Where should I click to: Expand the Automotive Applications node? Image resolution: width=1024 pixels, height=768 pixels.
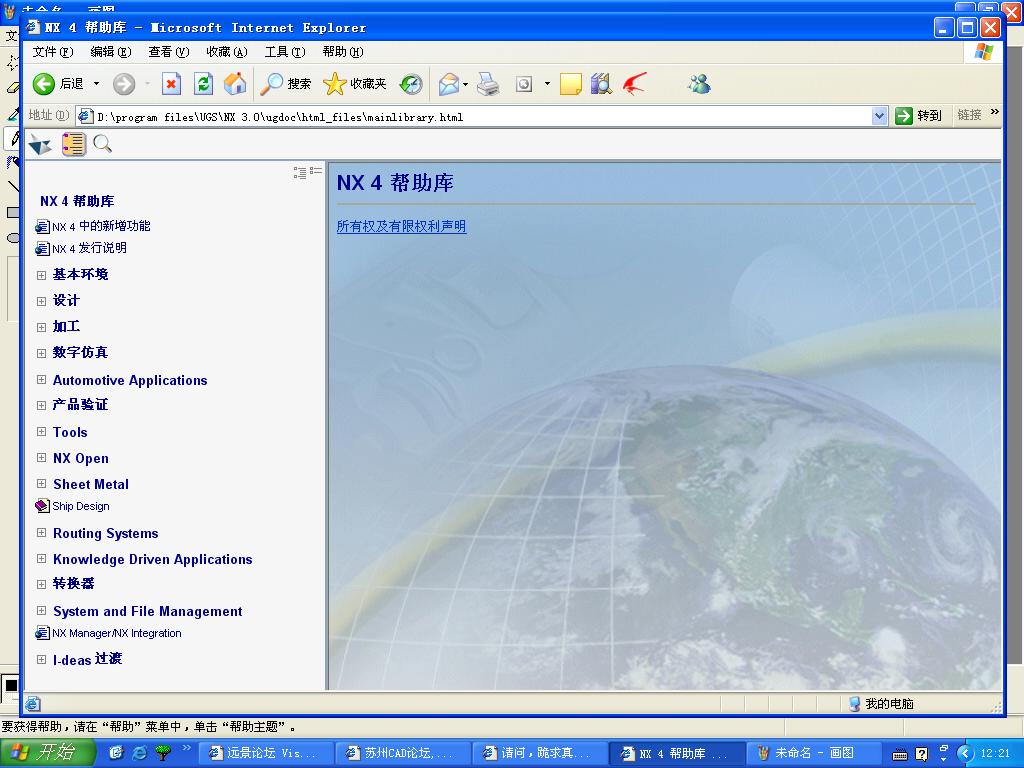pyautogui.click(x=41, y=379)
